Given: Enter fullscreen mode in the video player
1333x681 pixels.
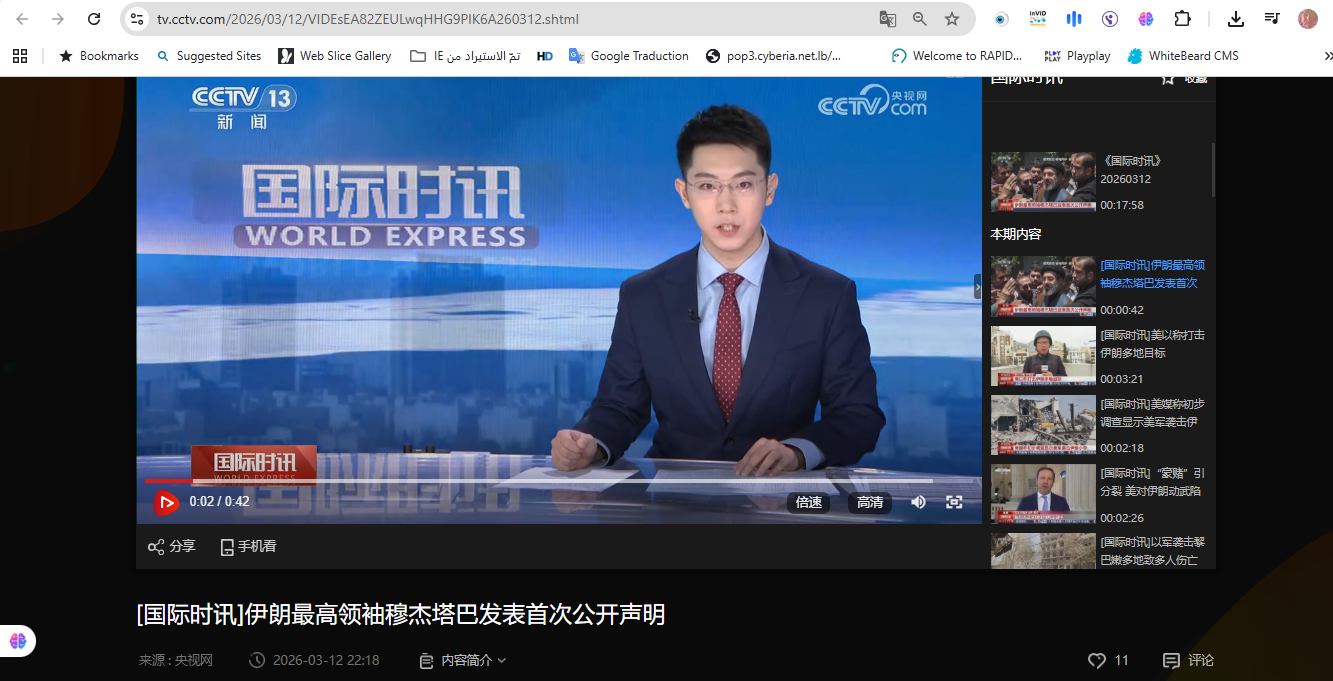Looking at the screenshot, I should (x=954, y=502).
